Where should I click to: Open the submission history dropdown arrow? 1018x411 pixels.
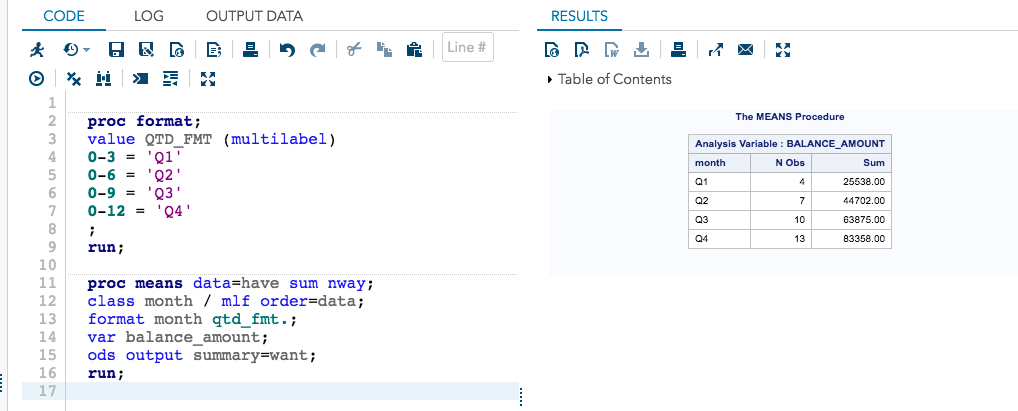[86, 49]
